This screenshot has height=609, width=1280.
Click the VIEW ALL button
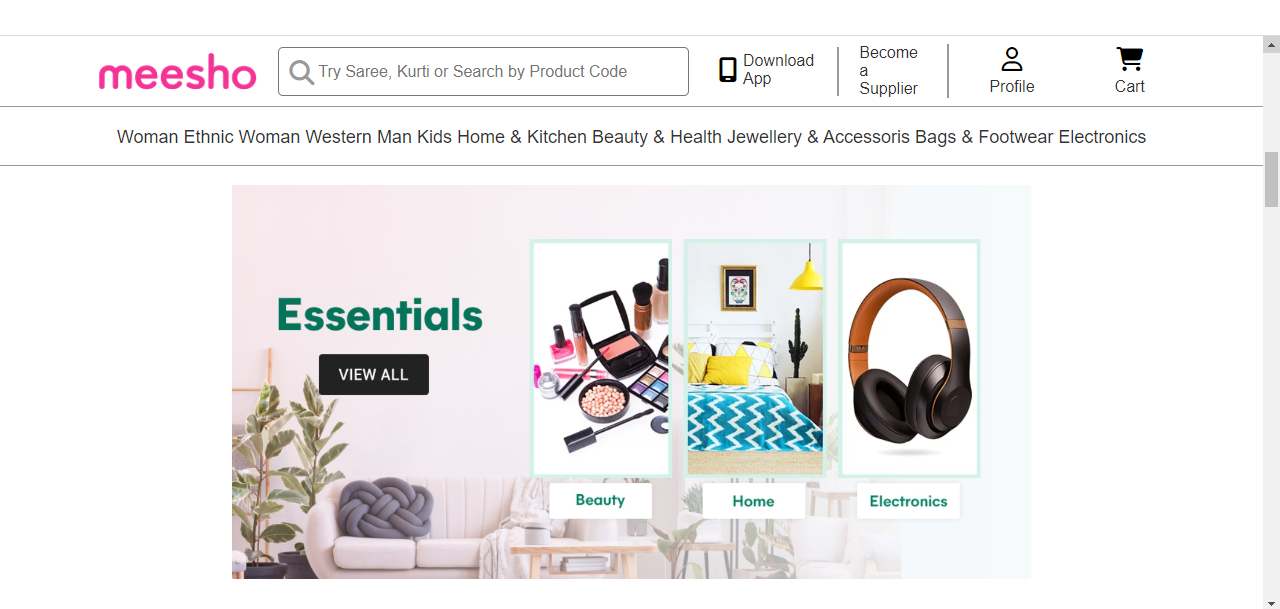point(374,374)
